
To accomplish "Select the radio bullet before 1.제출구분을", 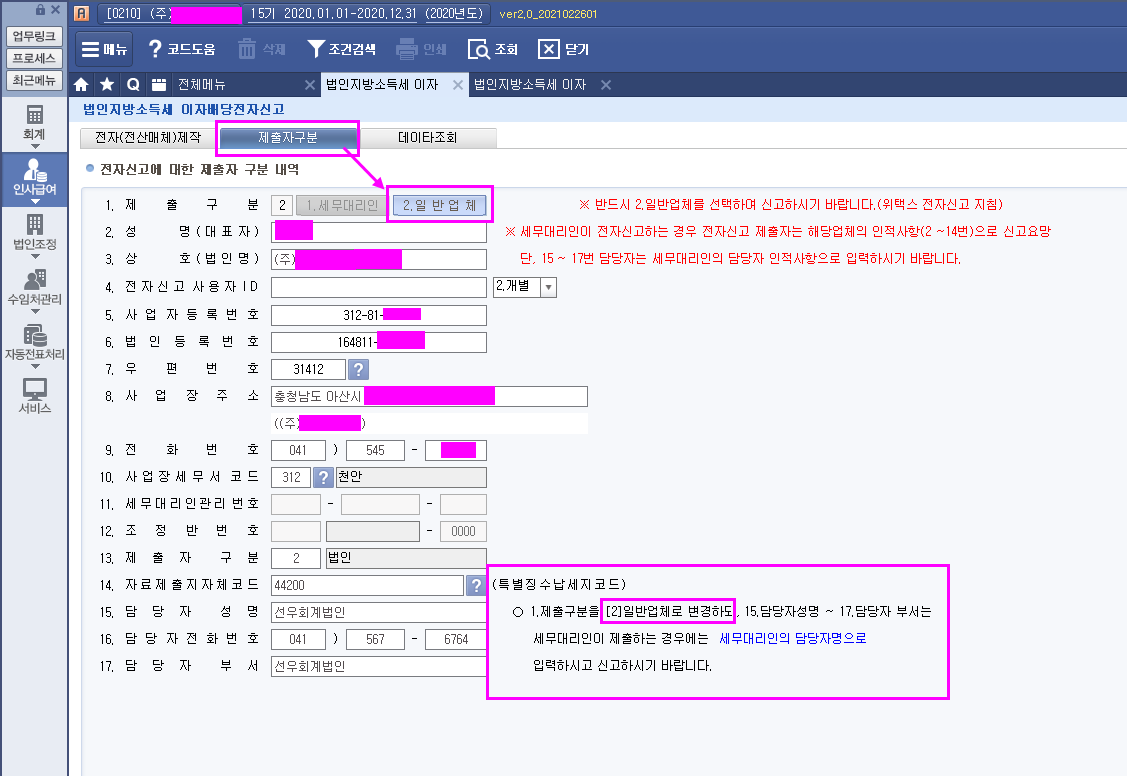I will tap(518, 611).
